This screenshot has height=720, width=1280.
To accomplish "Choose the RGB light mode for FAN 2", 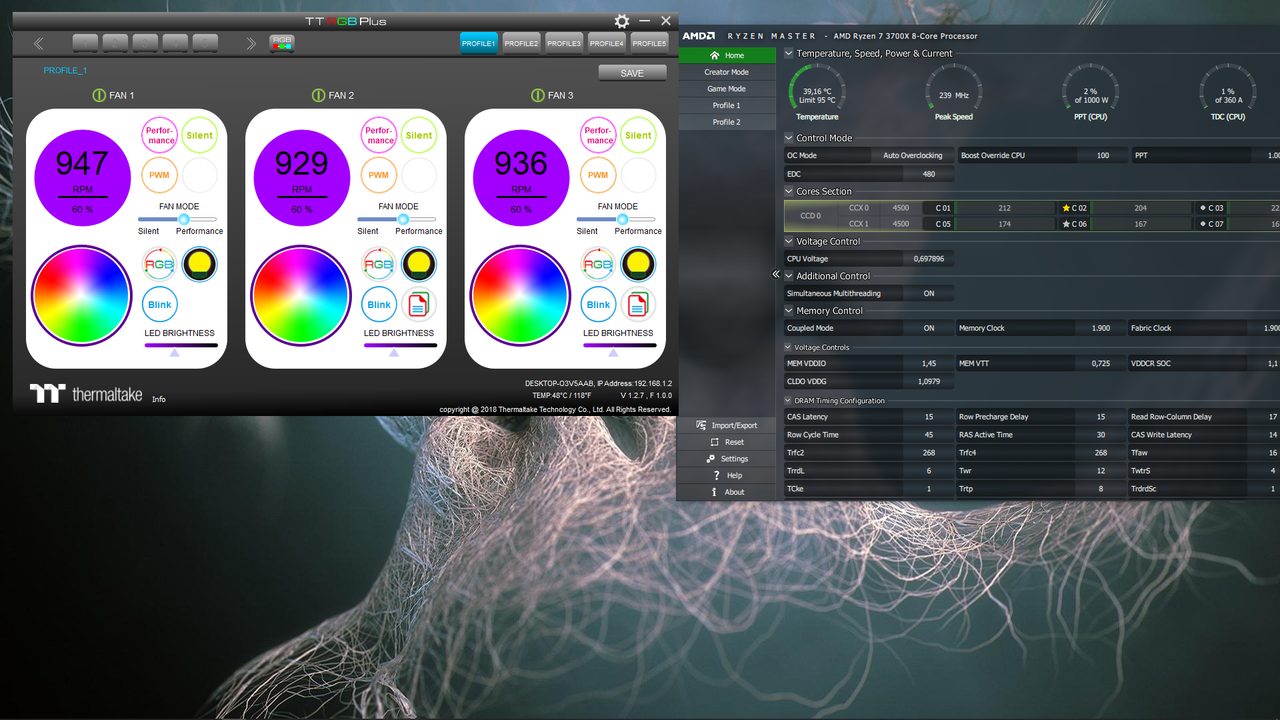I will 379,264.
